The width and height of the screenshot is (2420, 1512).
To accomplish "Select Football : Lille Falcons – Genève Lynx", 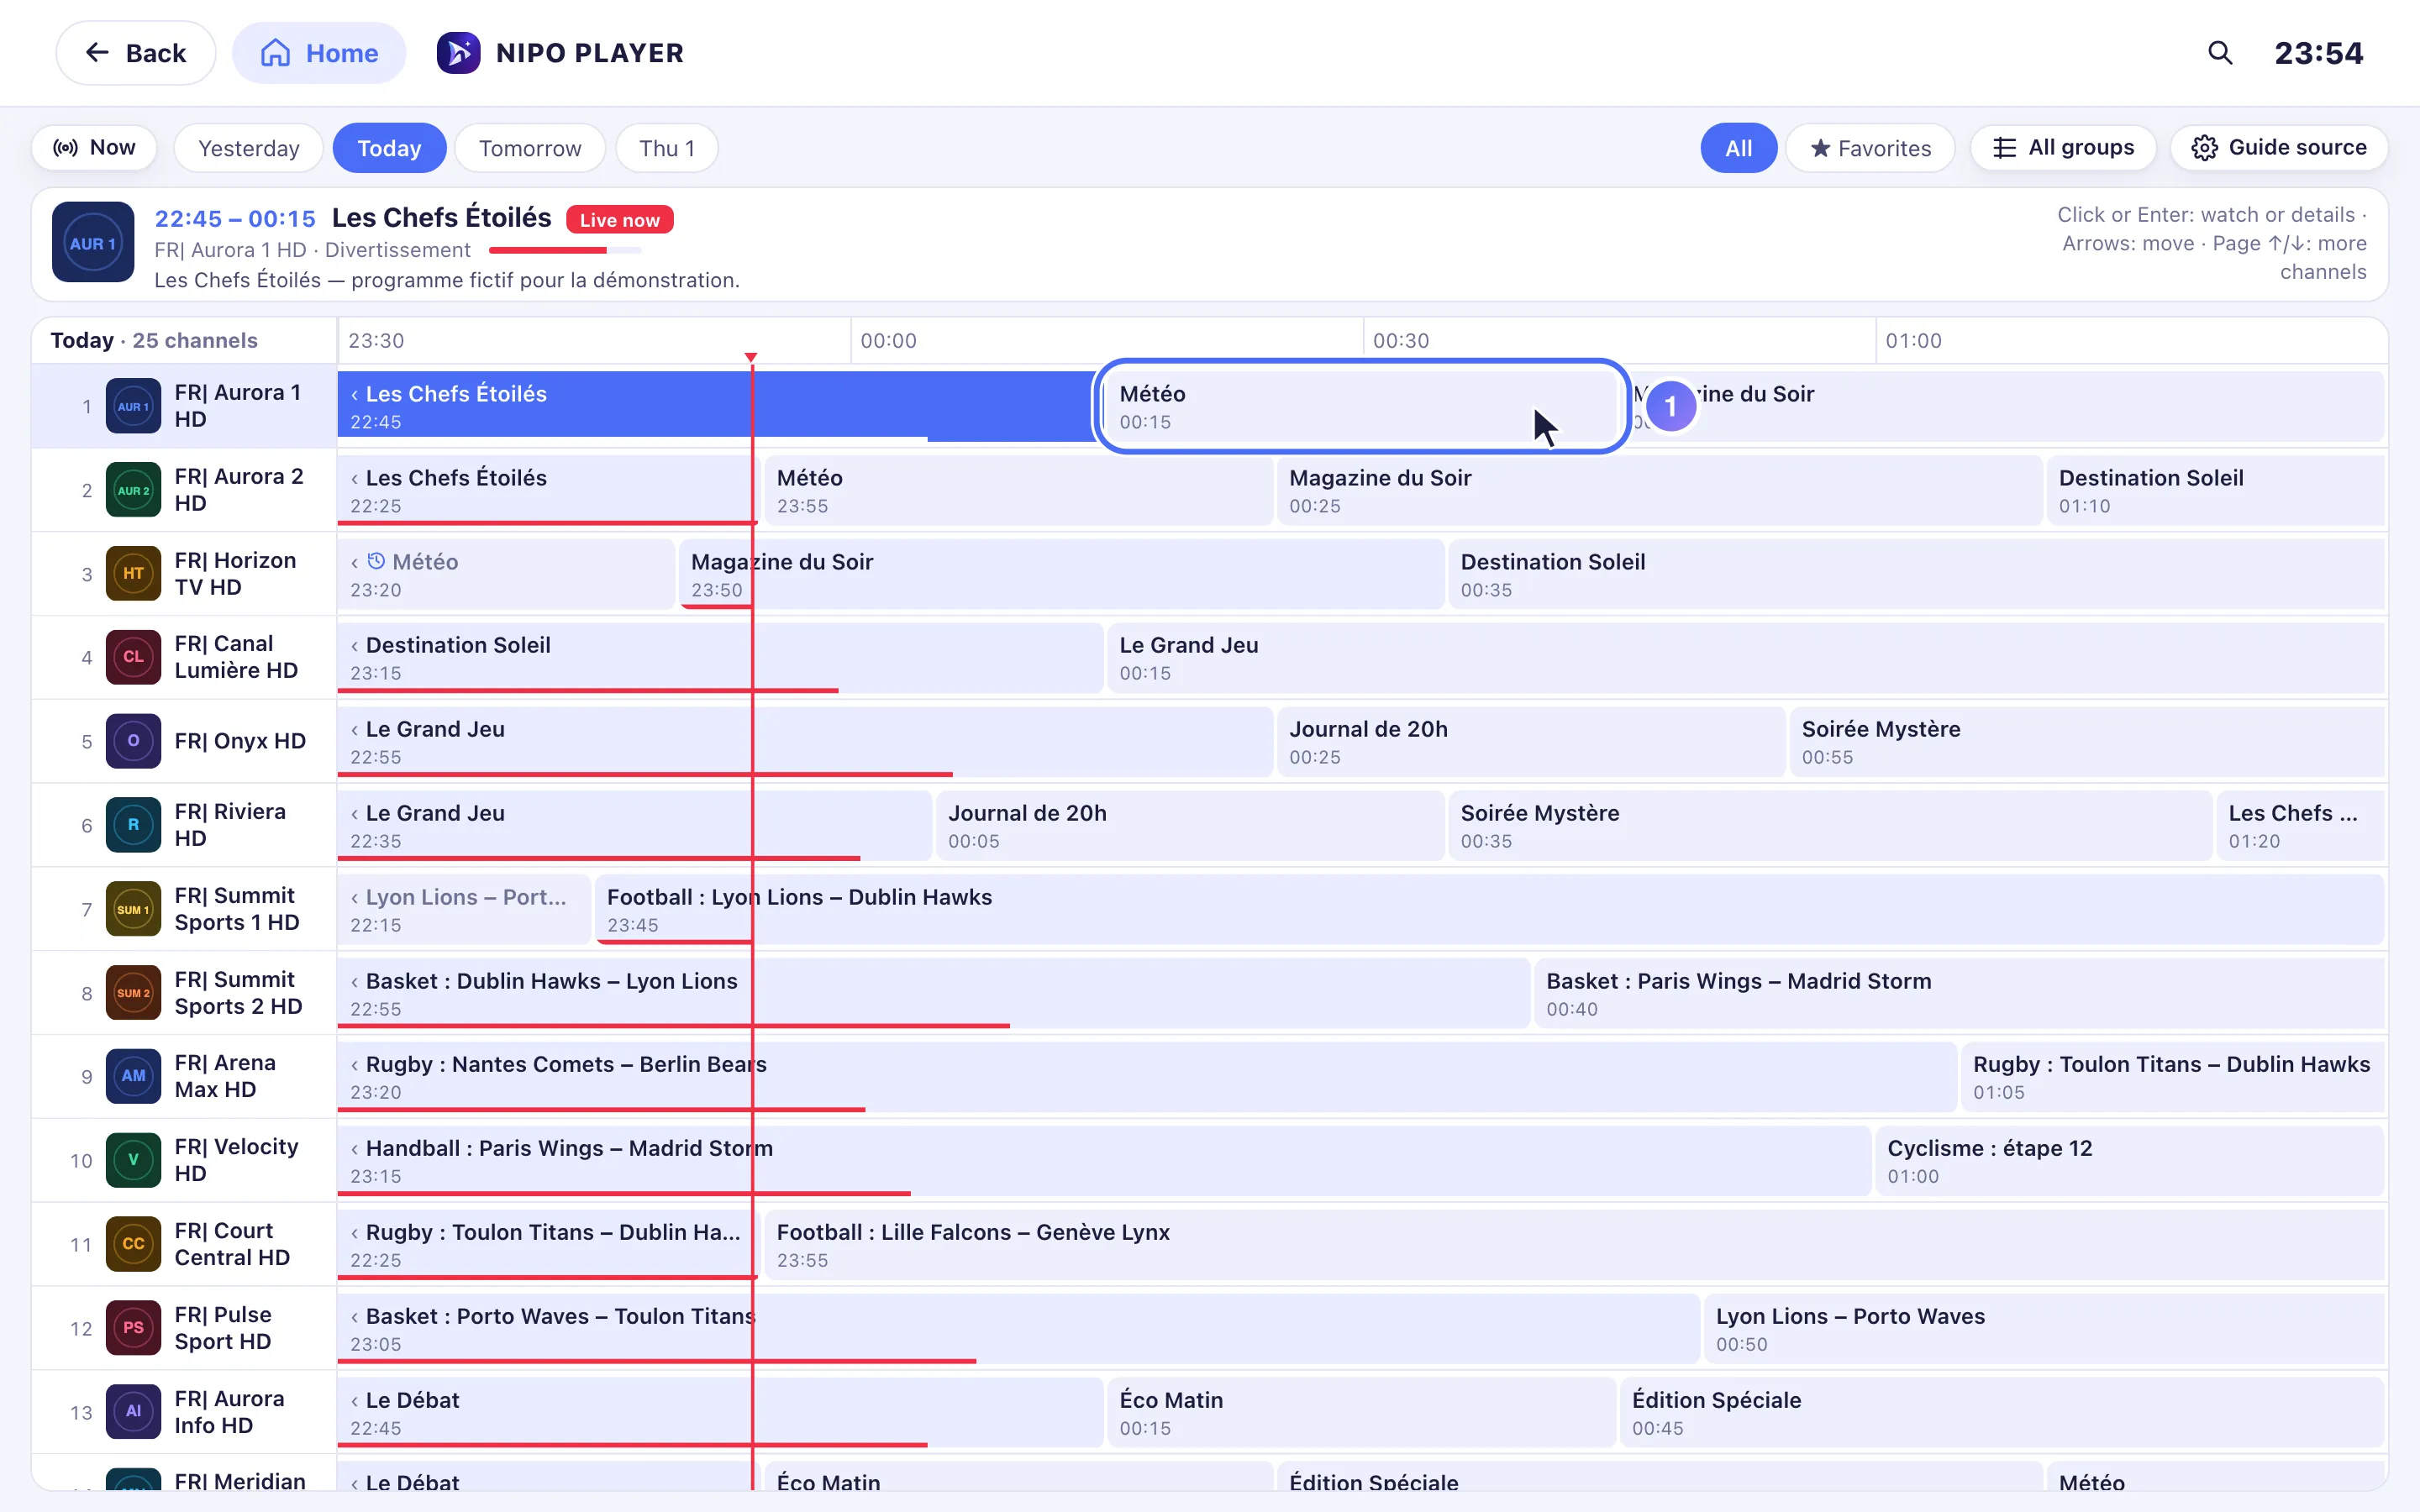I will tap(1574, 1244).
